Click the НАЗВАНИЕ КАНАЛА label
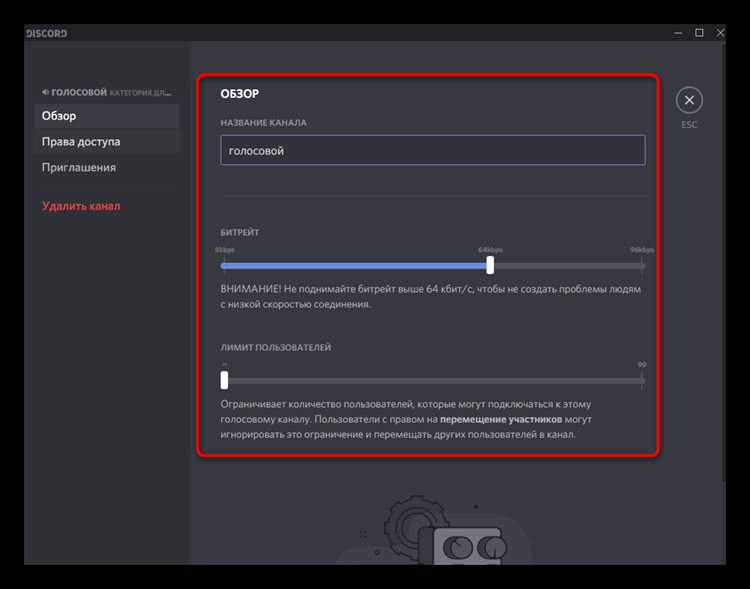 [264, 123]
